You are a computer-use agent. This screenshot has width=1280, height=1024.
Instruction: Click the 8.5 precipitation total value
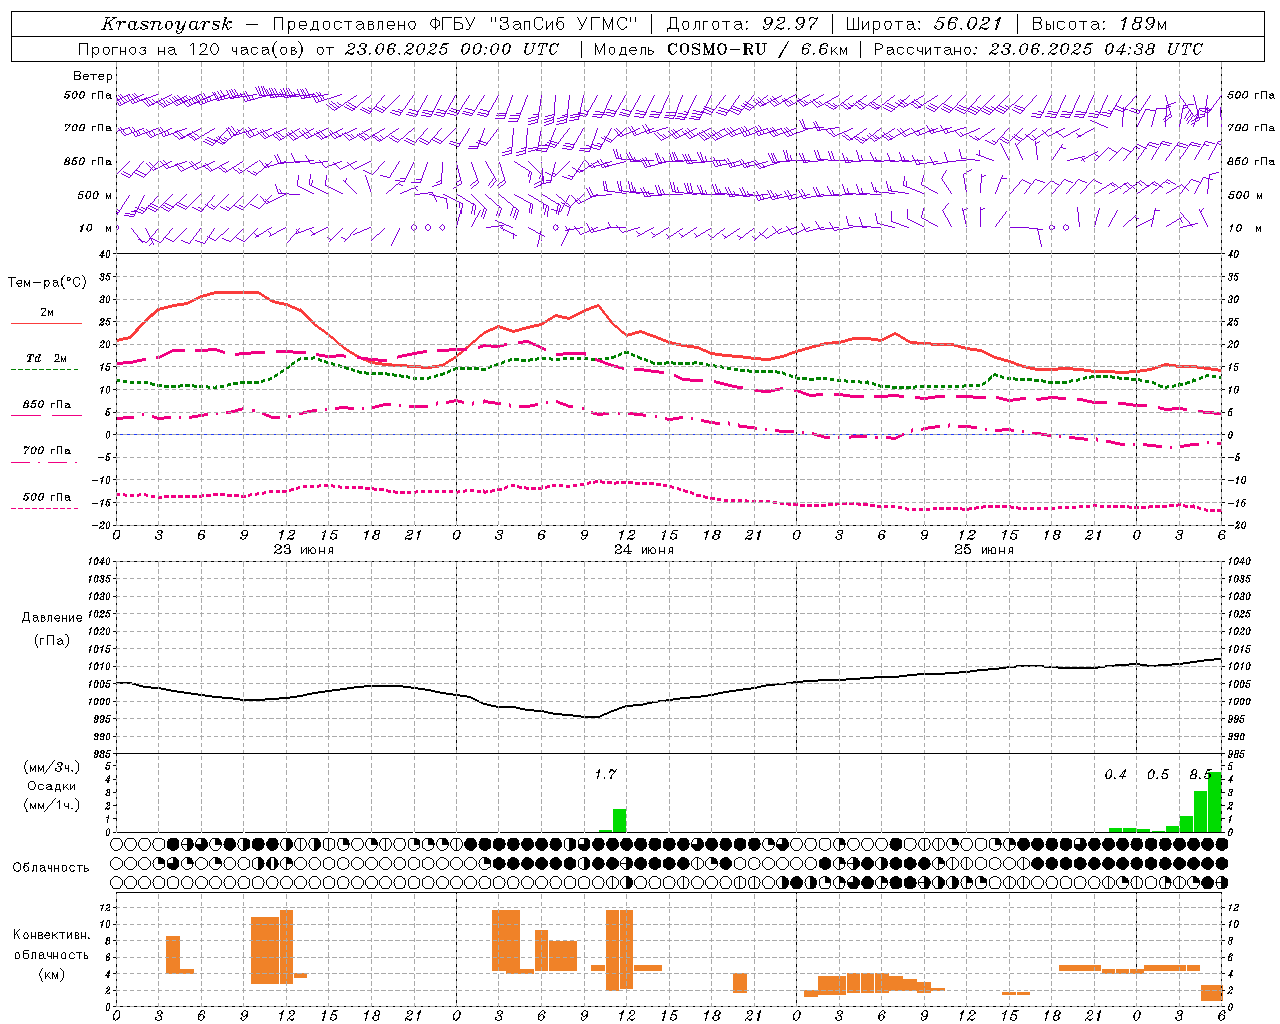coord(1200,774)
